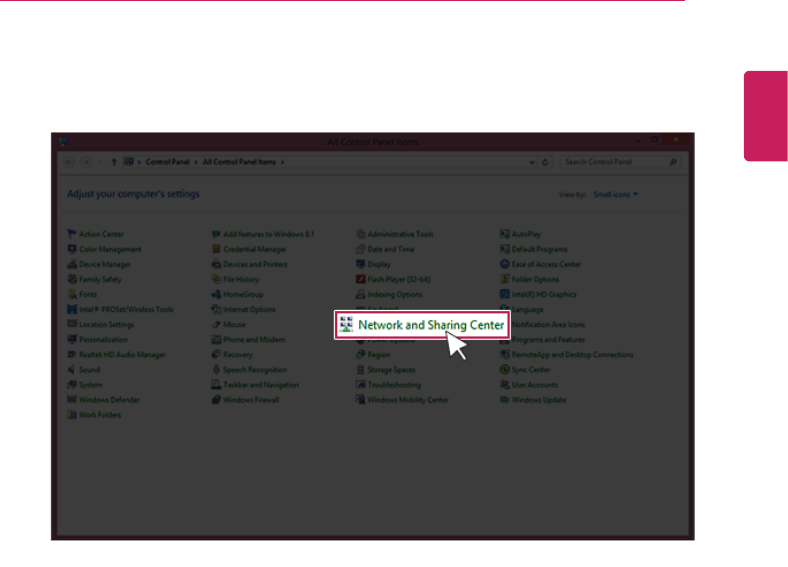Click the Date and Time icon
This screenshot has width=788, height=567.
[360, 249]
